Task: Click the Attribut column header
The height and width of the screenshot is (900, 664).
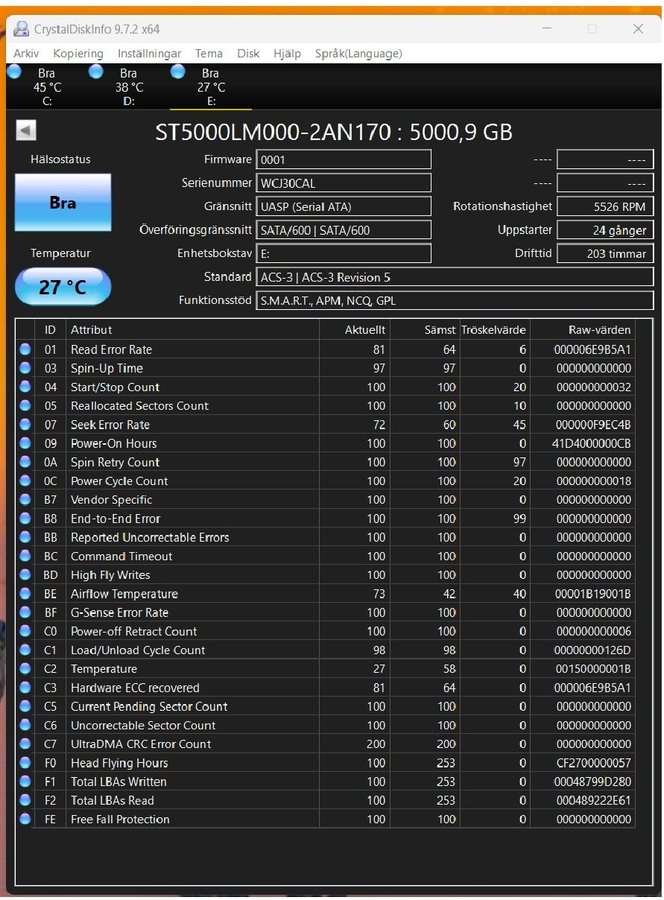Action: [192, 329]
